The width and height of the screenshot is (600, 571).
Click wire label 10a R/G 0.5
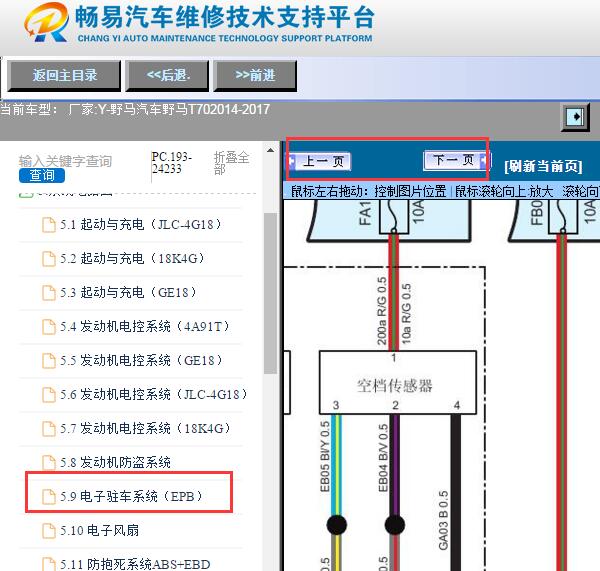point(406,313)
